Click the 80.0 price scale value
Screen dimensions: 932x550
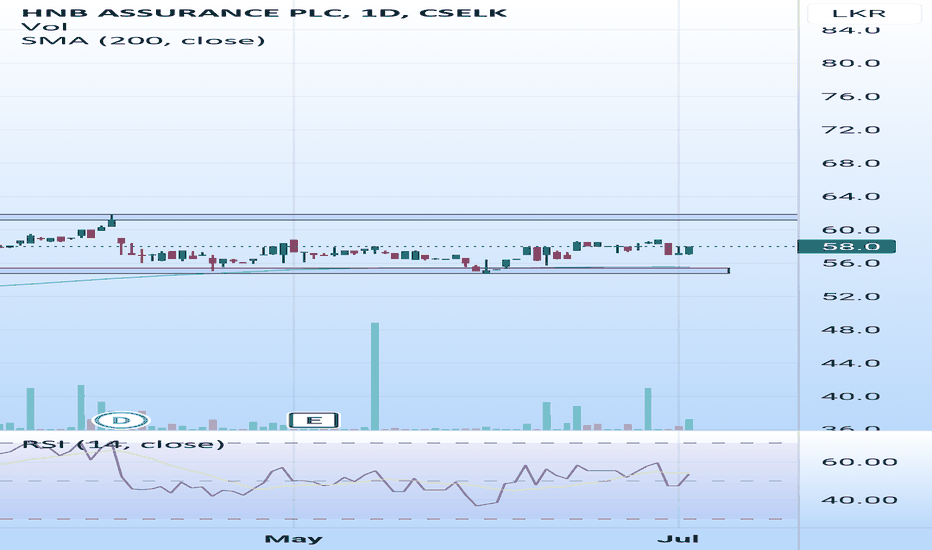[x=851, y=63]
